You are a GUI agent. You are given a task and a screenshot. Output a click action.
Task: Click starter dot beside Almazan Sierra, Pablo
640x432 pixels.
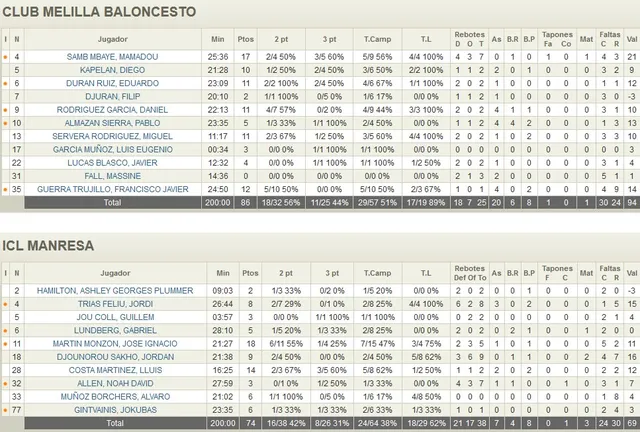(6, 122)
